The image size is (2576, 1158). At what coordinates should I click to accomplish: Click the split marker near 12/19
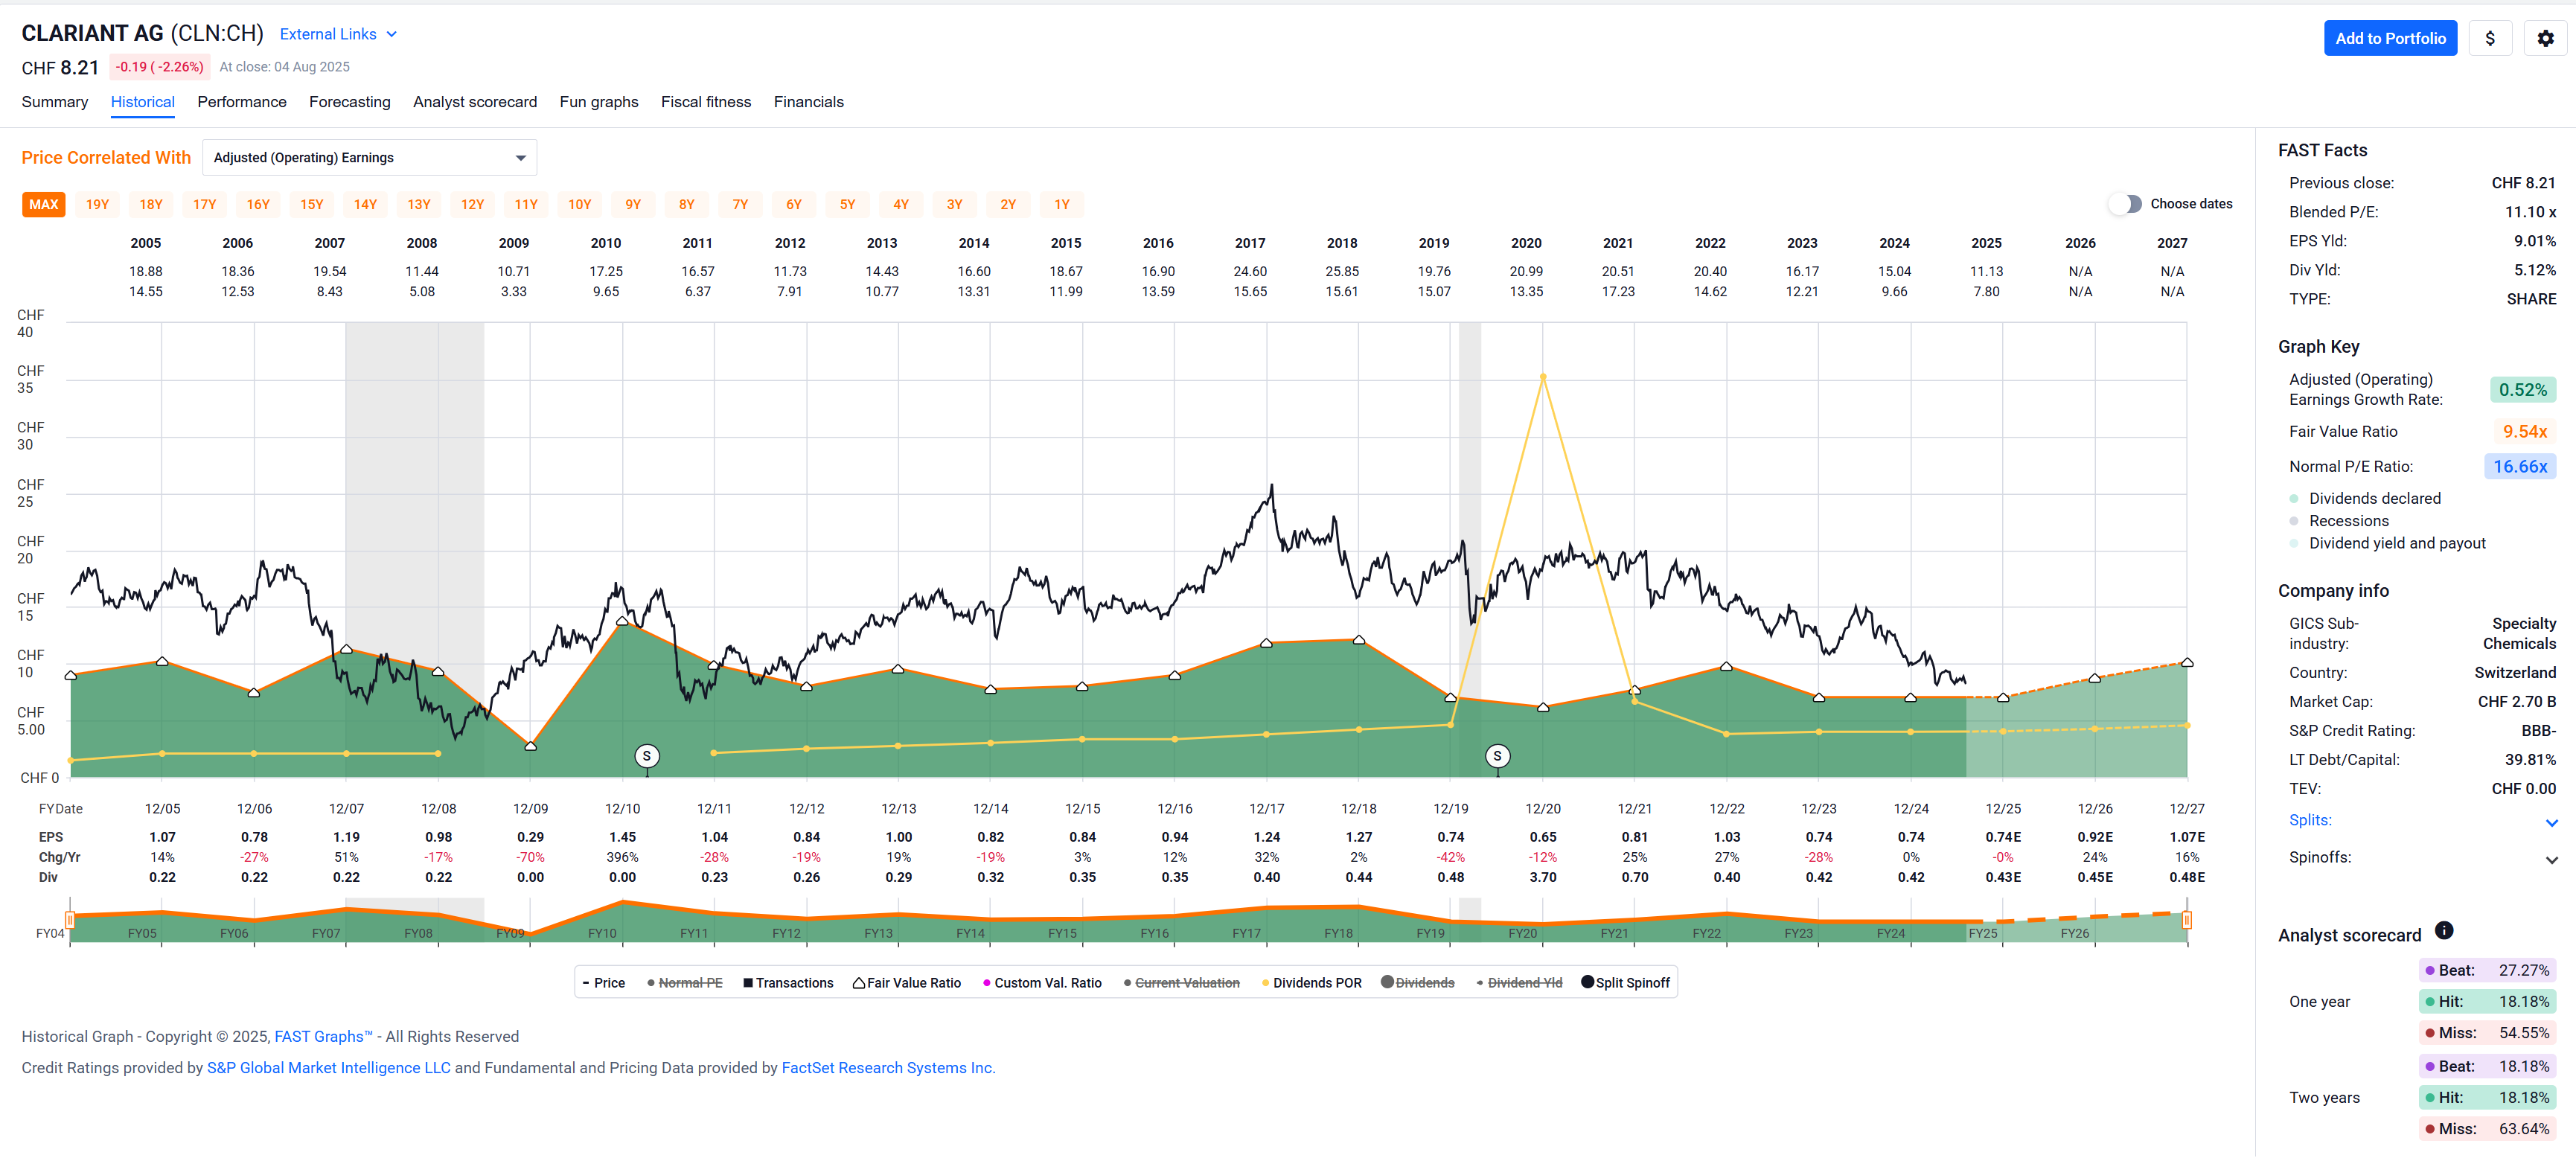[1497, 756]
